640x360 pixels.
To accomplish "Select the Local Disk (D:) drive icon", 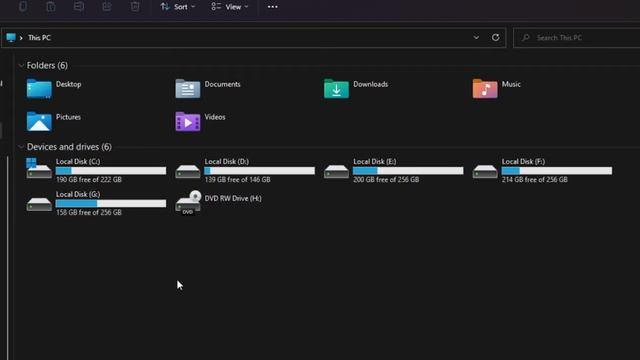I will click(x=188, y=171).
